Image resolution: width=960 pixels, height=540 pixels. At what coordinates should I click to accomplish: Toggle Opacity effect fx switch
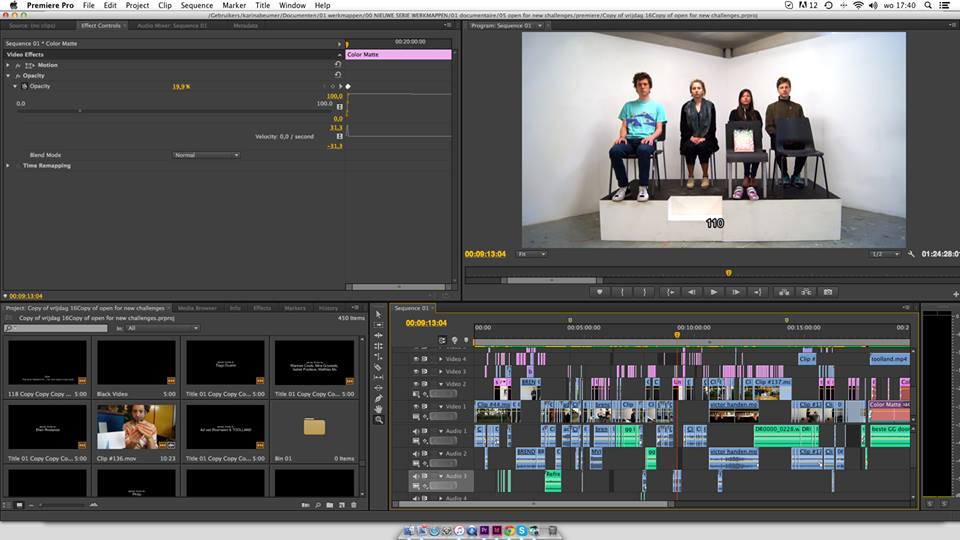pos(18,75)
